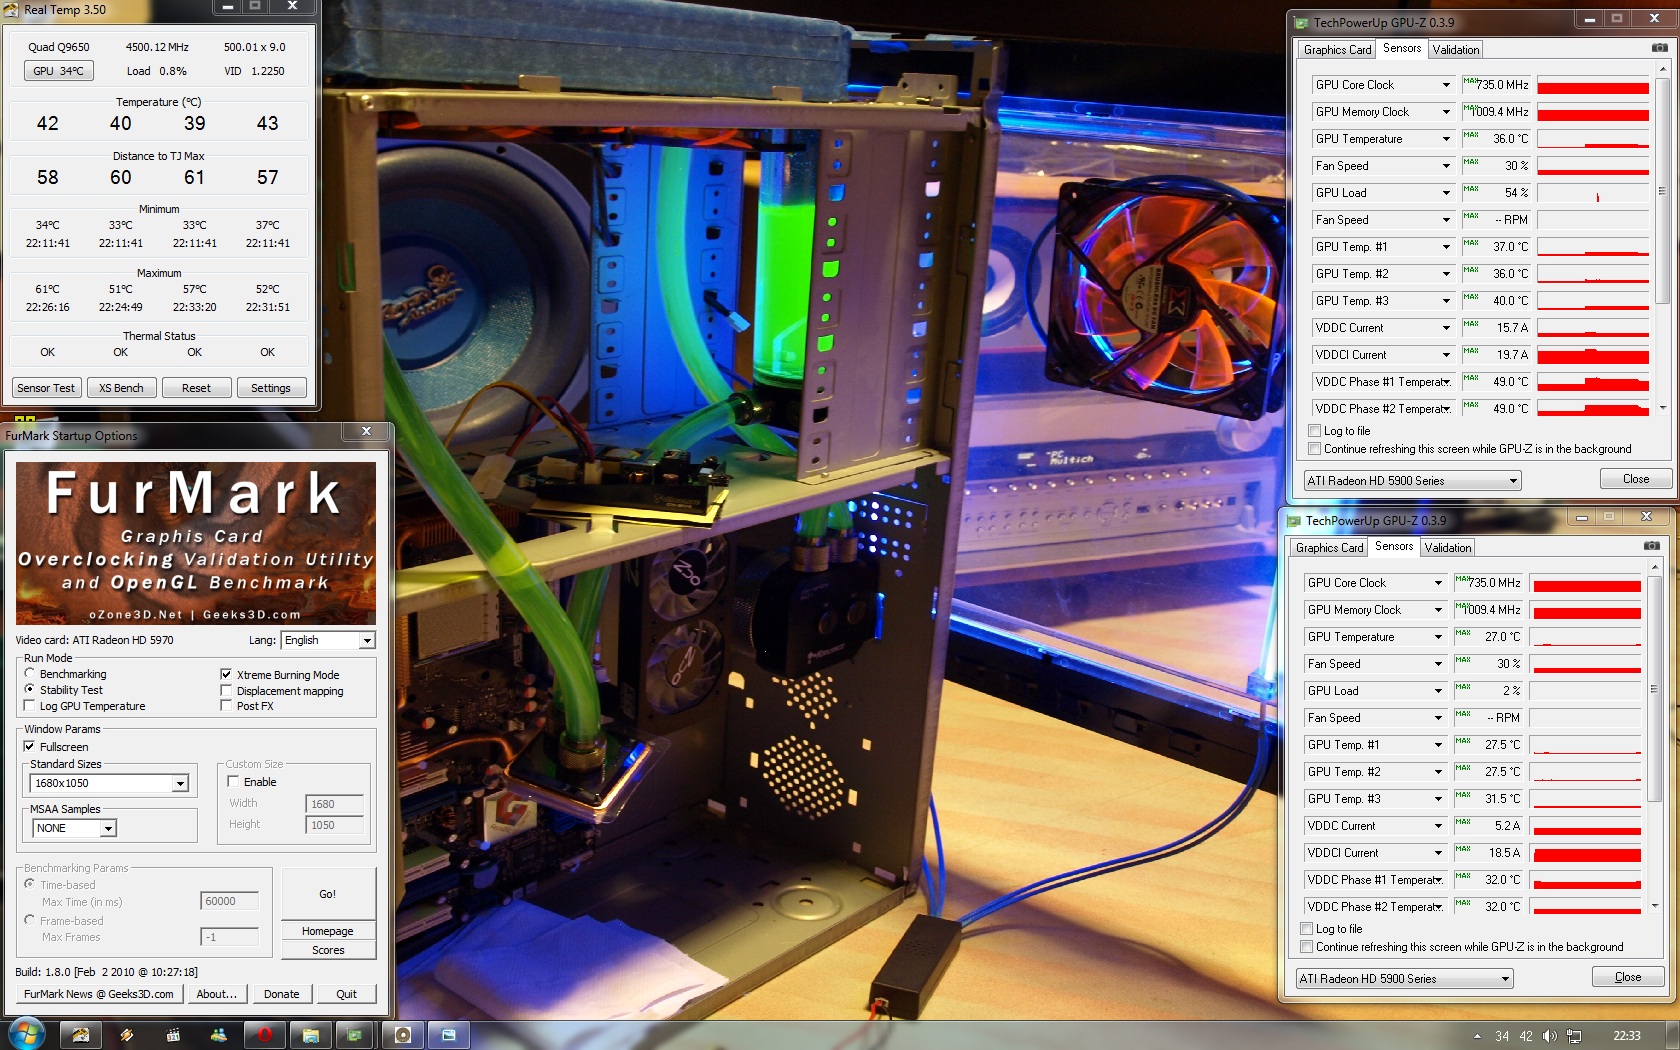1680x1050 pixels.
Task: Click the Real Temp title bar icon
Action: 11,9
